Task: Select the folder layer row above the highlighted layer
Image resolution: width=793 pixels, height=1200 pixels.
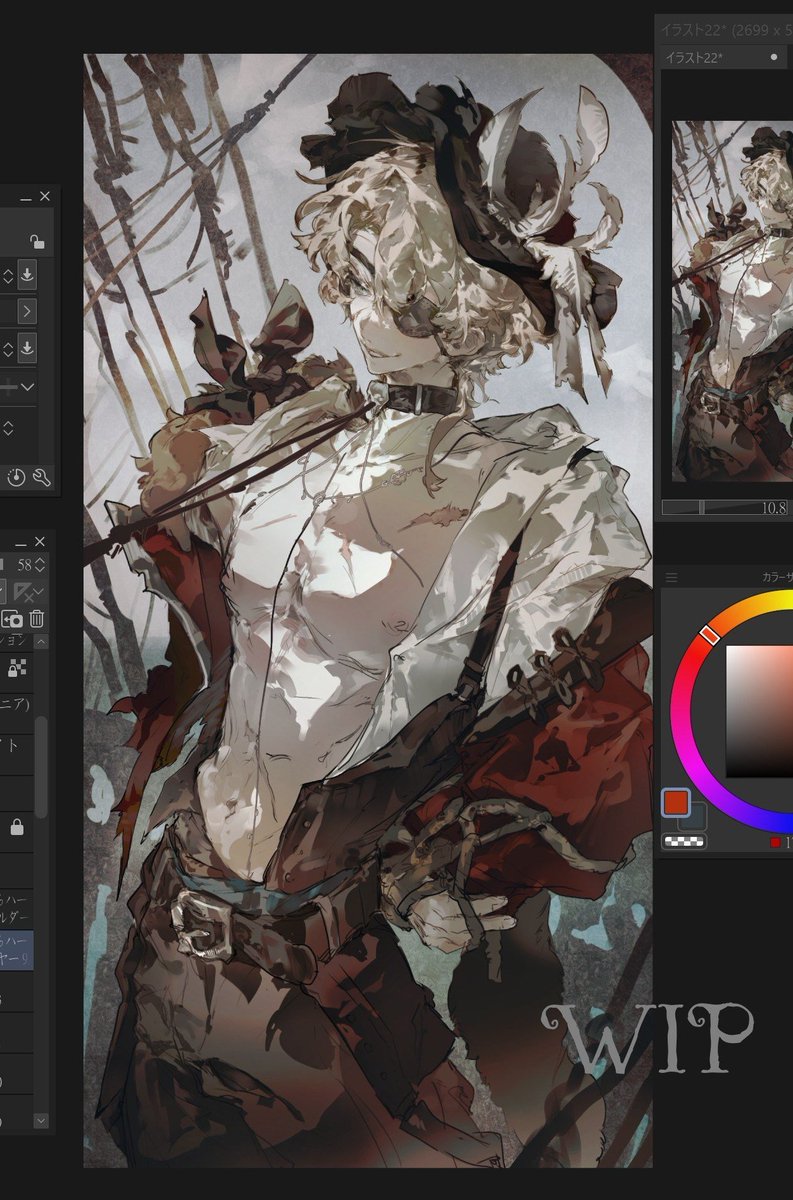Action: (17, 909)
